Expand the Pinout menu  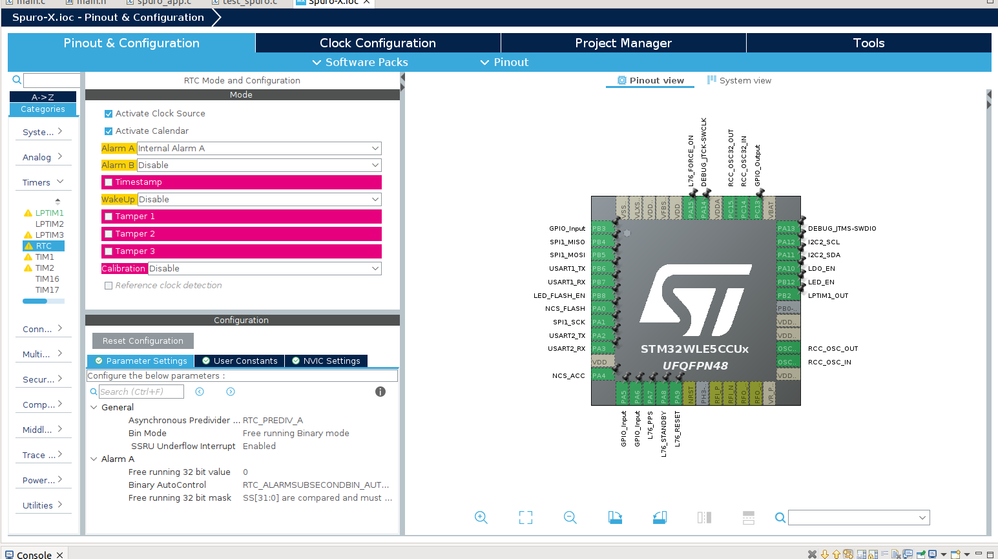[x=504, y=62]
